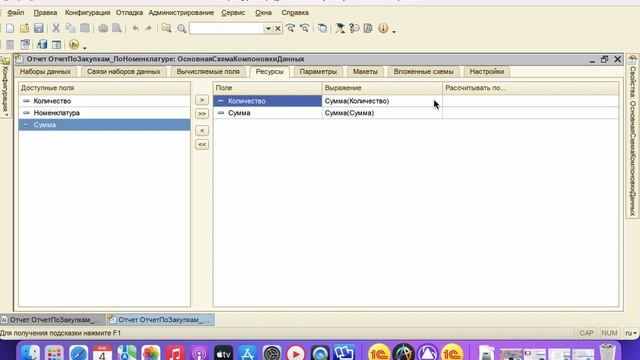This screenshot has width=640, height=360.
Task: Undo the last action with arrow icon
Action: (136, 28)
